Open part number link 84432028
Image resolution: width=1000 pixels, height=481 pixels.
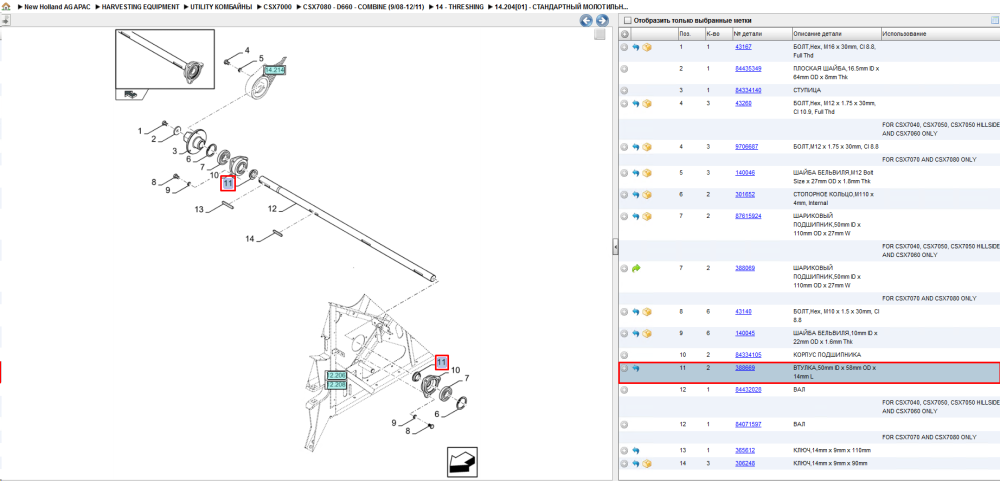click(748, 390)
